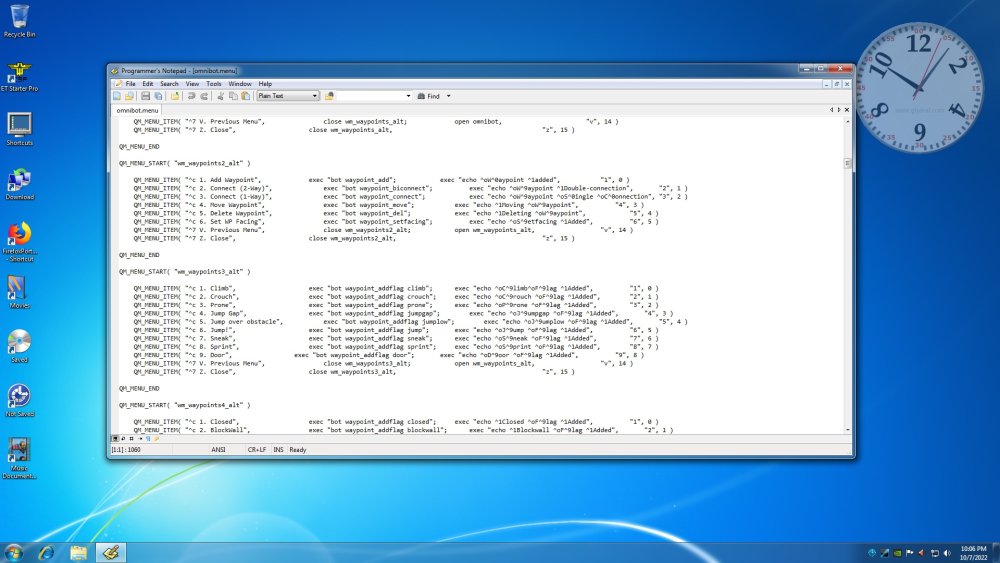Click the first mini-toolbar icon above status bar
Image resolution: width=1000 pixels, height=563 pixels.
[115, 439]
